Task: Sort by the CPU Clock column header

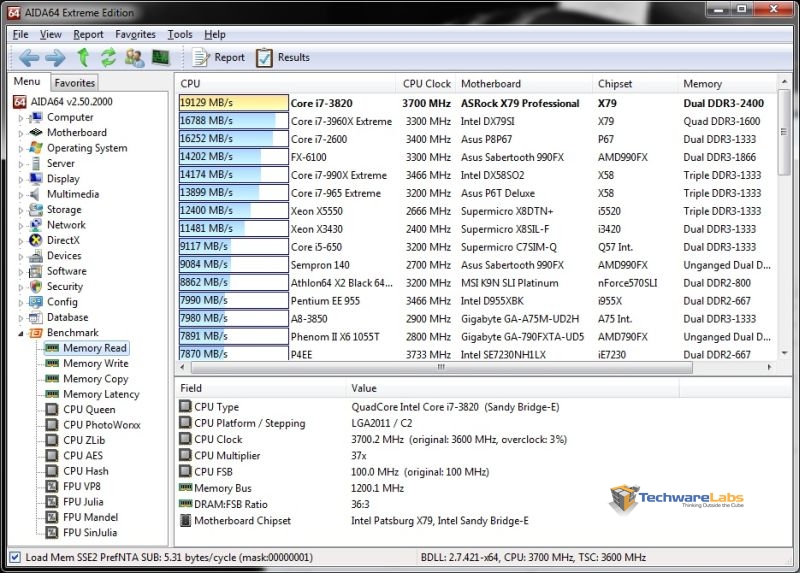Action: pos(425,84)
